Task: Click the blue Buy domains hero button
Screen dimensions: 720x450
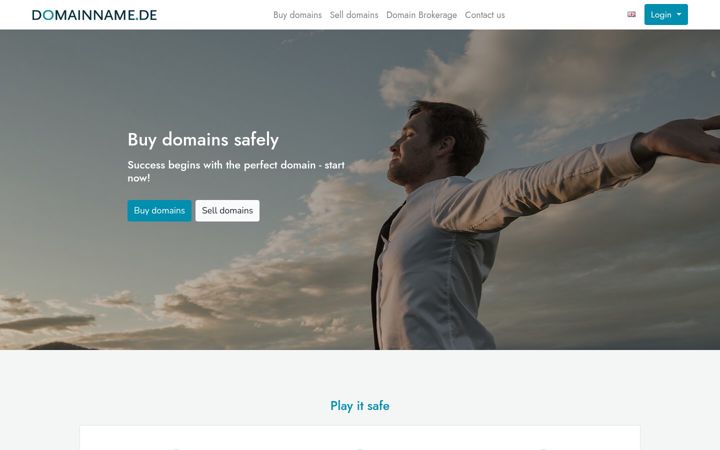Action: coord(159,211)
